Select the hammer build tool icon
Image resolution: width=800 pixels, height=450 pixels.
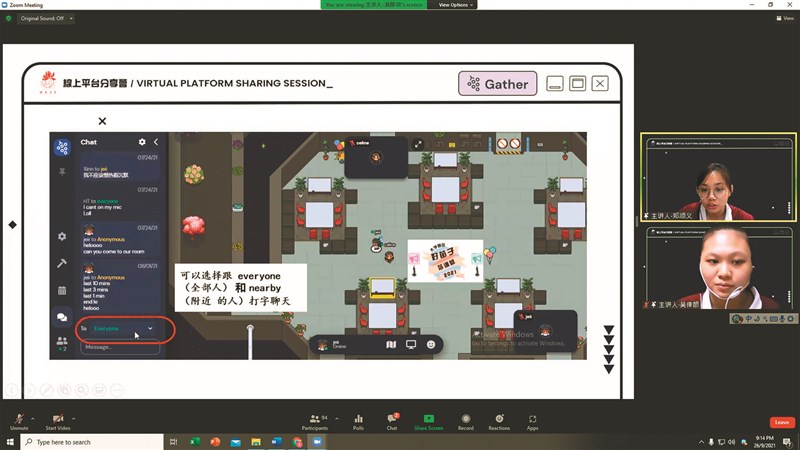click(x=62, y=263)
